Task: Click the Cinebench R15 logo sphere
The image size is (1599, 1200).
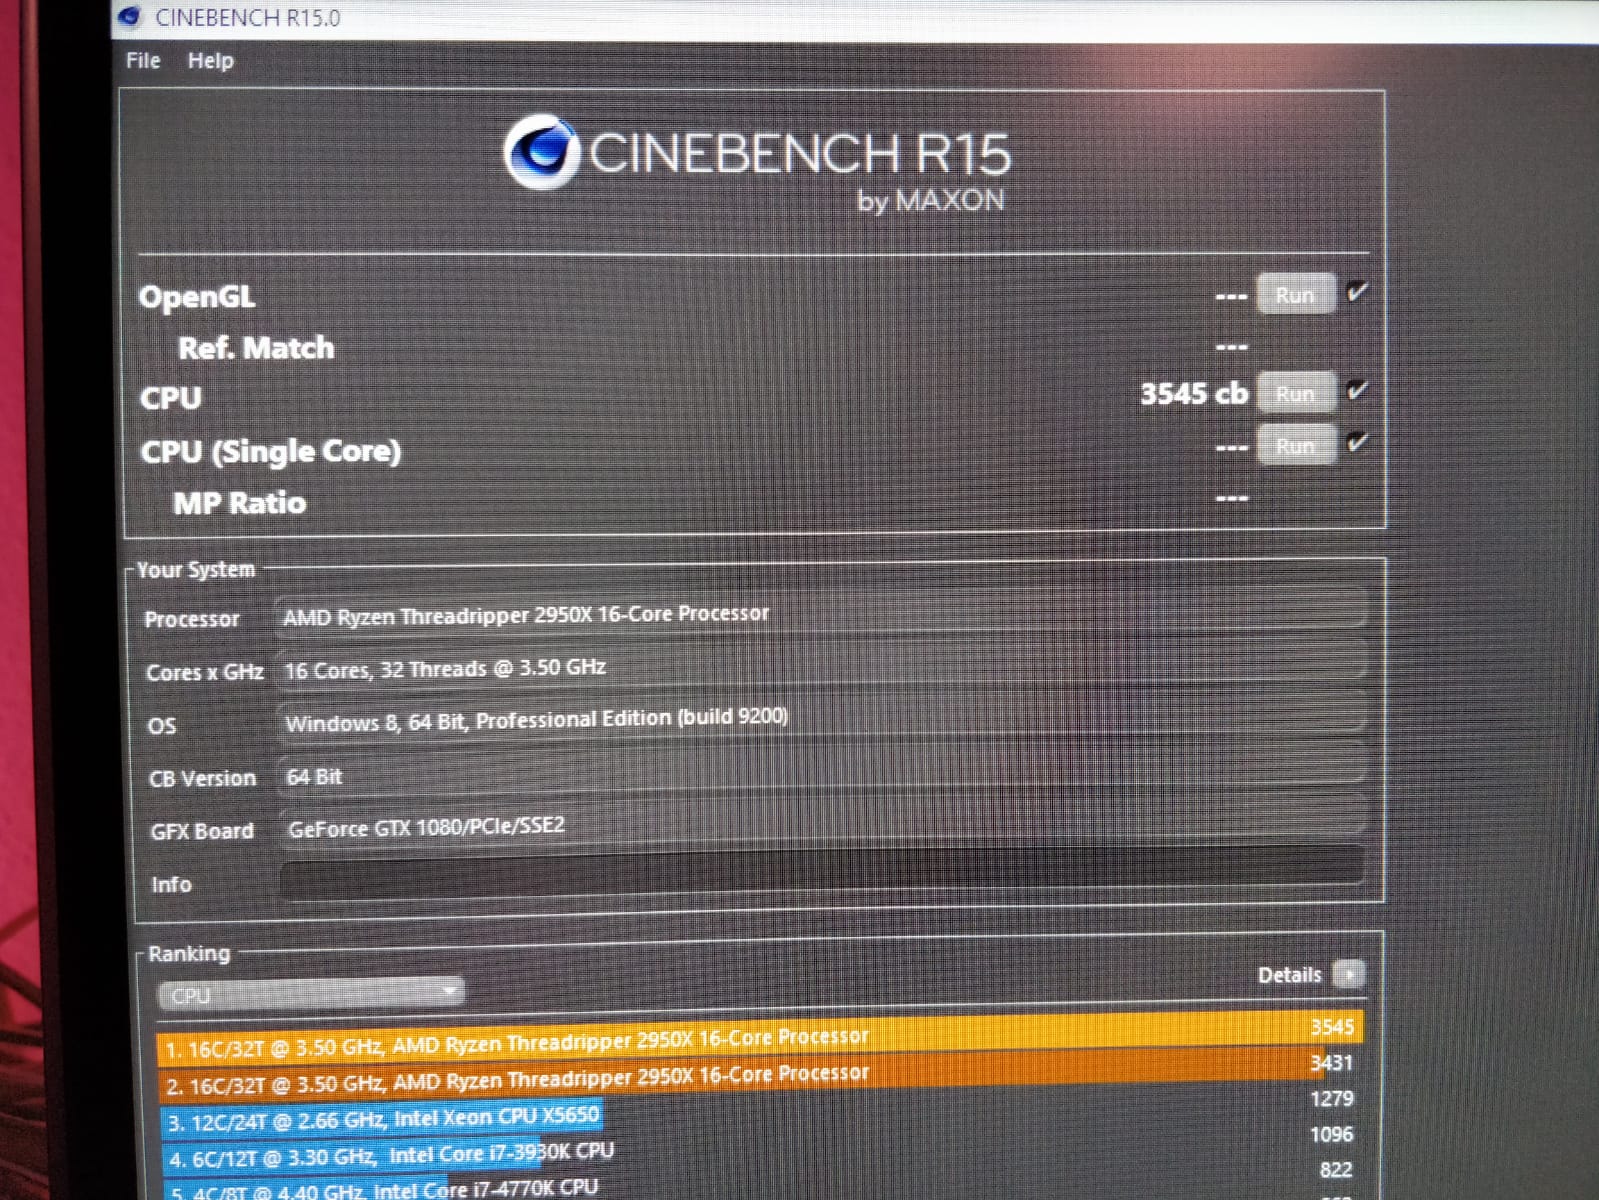Action: 541,152
